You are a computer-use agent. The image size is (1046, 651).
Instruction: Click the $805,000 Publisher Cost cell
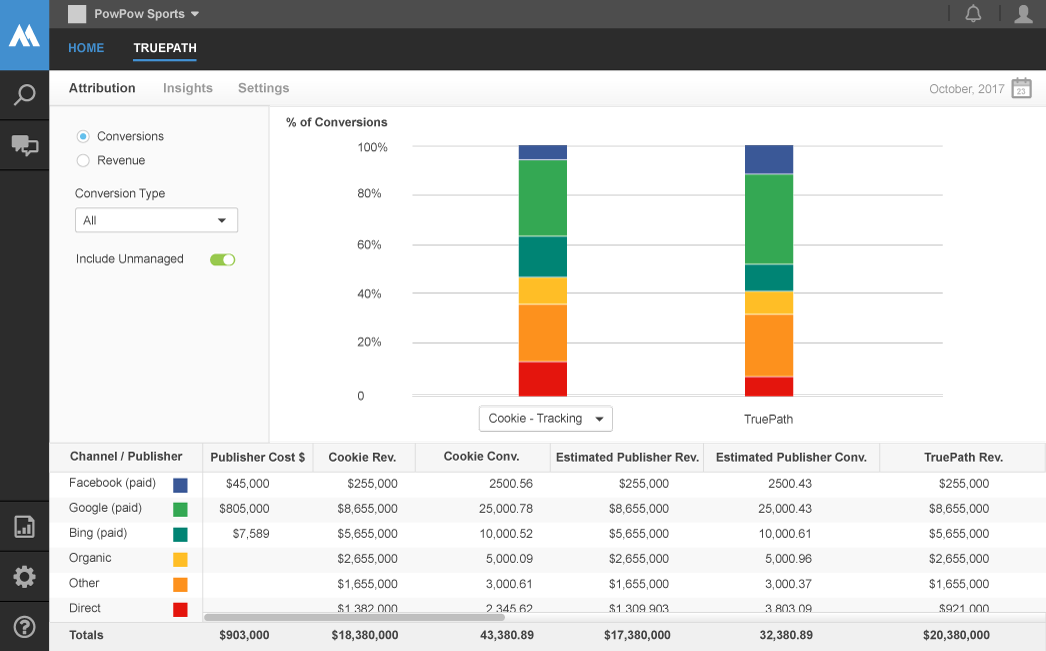[x=244, y=509]
